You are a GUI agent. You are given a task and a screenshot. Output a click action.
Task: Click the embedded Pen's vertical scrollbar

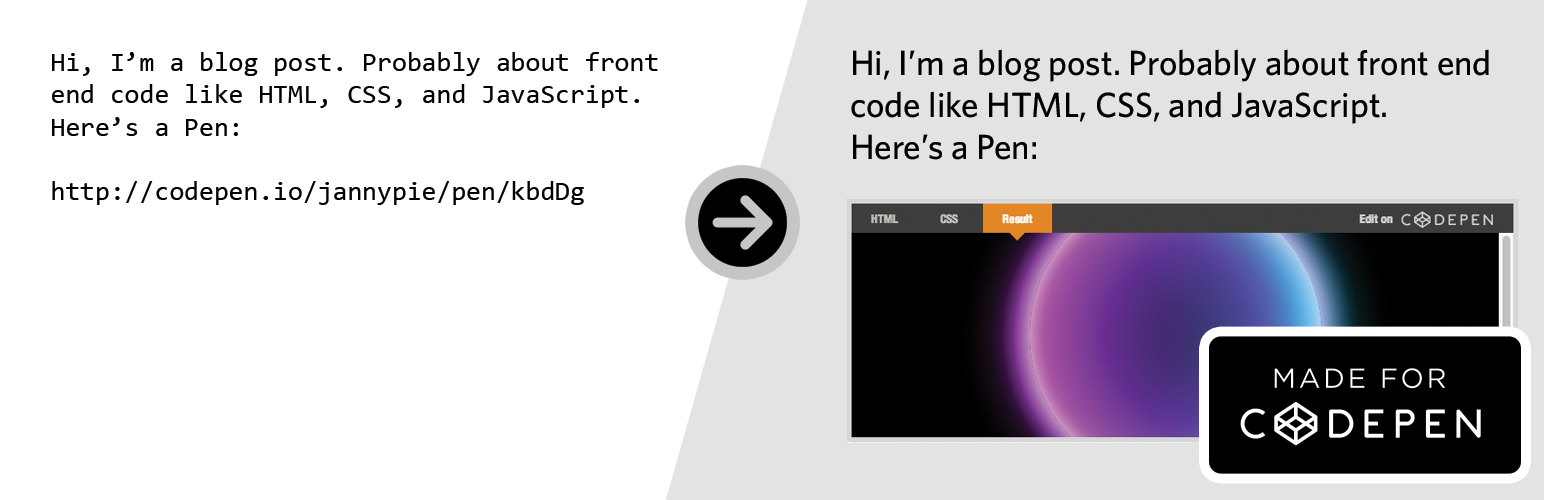1506,282
